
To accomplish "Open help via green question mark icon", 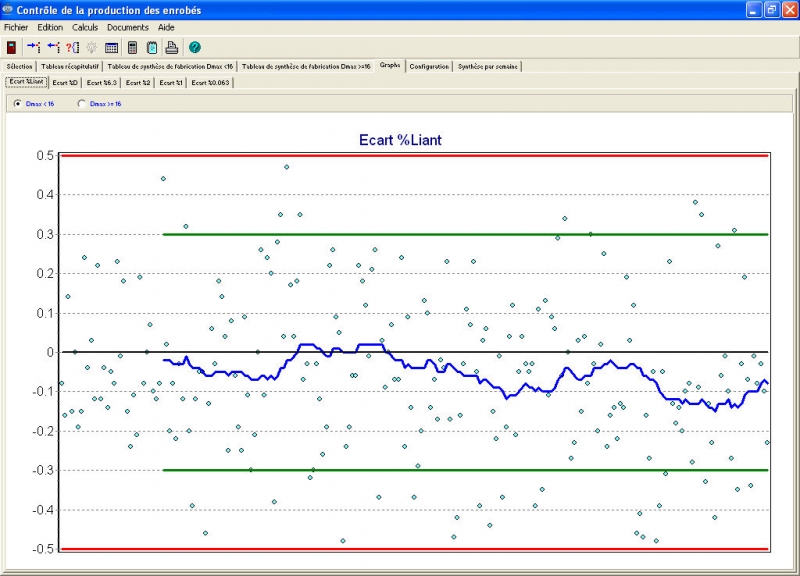I will click(x=194, y=47).
